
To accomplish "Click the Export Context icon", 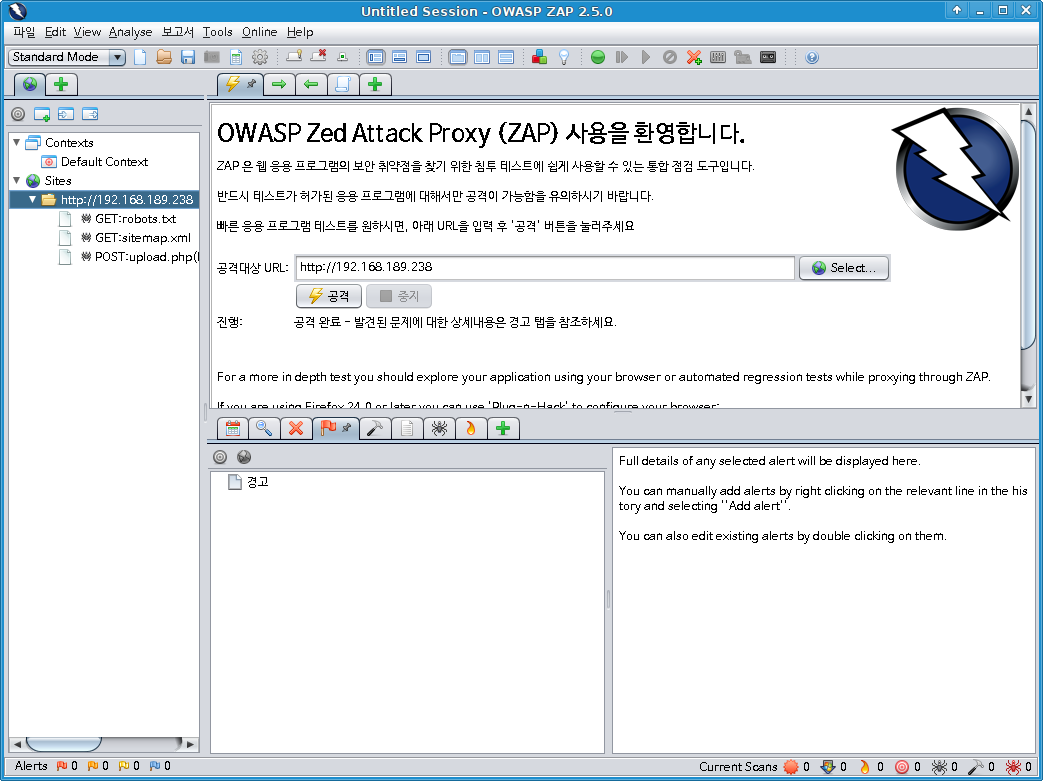I will click(90, 114).
